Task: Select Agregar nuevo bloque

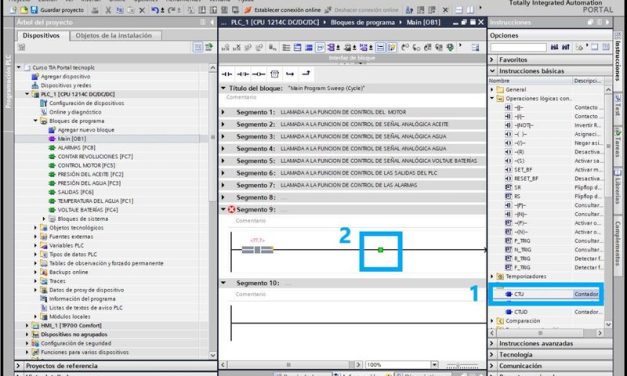Action: click(x=86, y=130)
